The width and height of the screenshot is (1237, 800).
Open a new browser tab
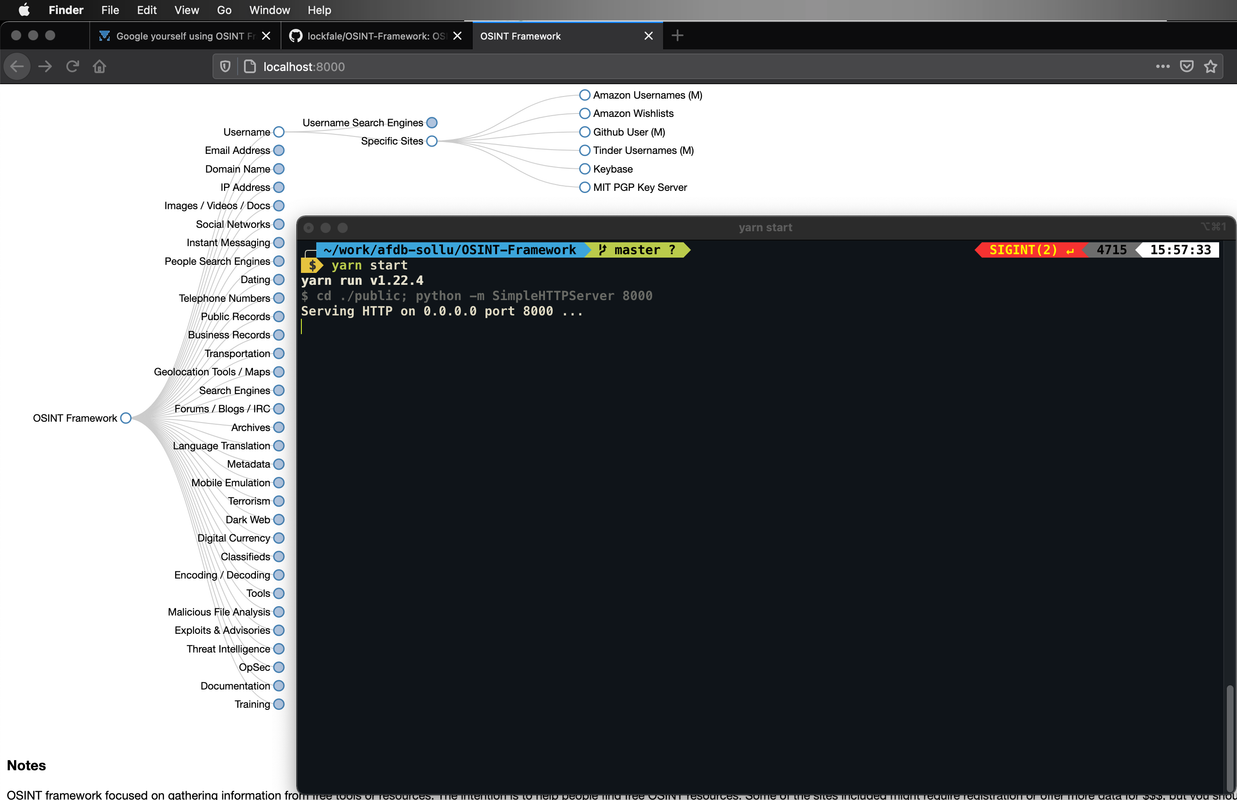677,36
